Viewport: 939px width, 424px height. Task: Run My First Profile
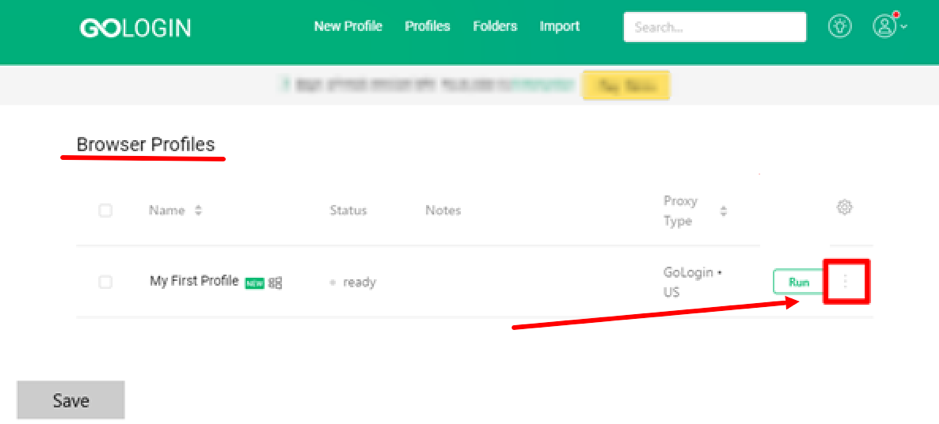click(x=799, y=282)
